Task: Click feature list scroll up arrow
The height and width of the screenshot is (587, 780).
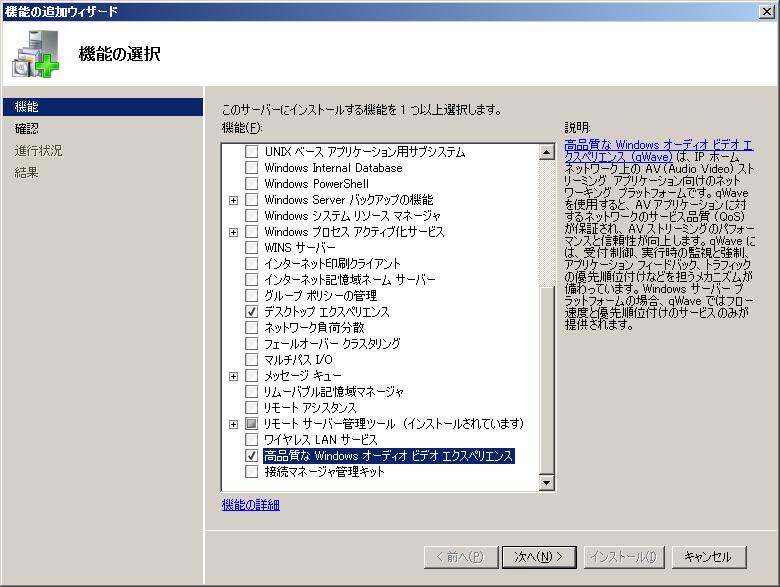Action: pyautogui.click(x=547, y=152)
